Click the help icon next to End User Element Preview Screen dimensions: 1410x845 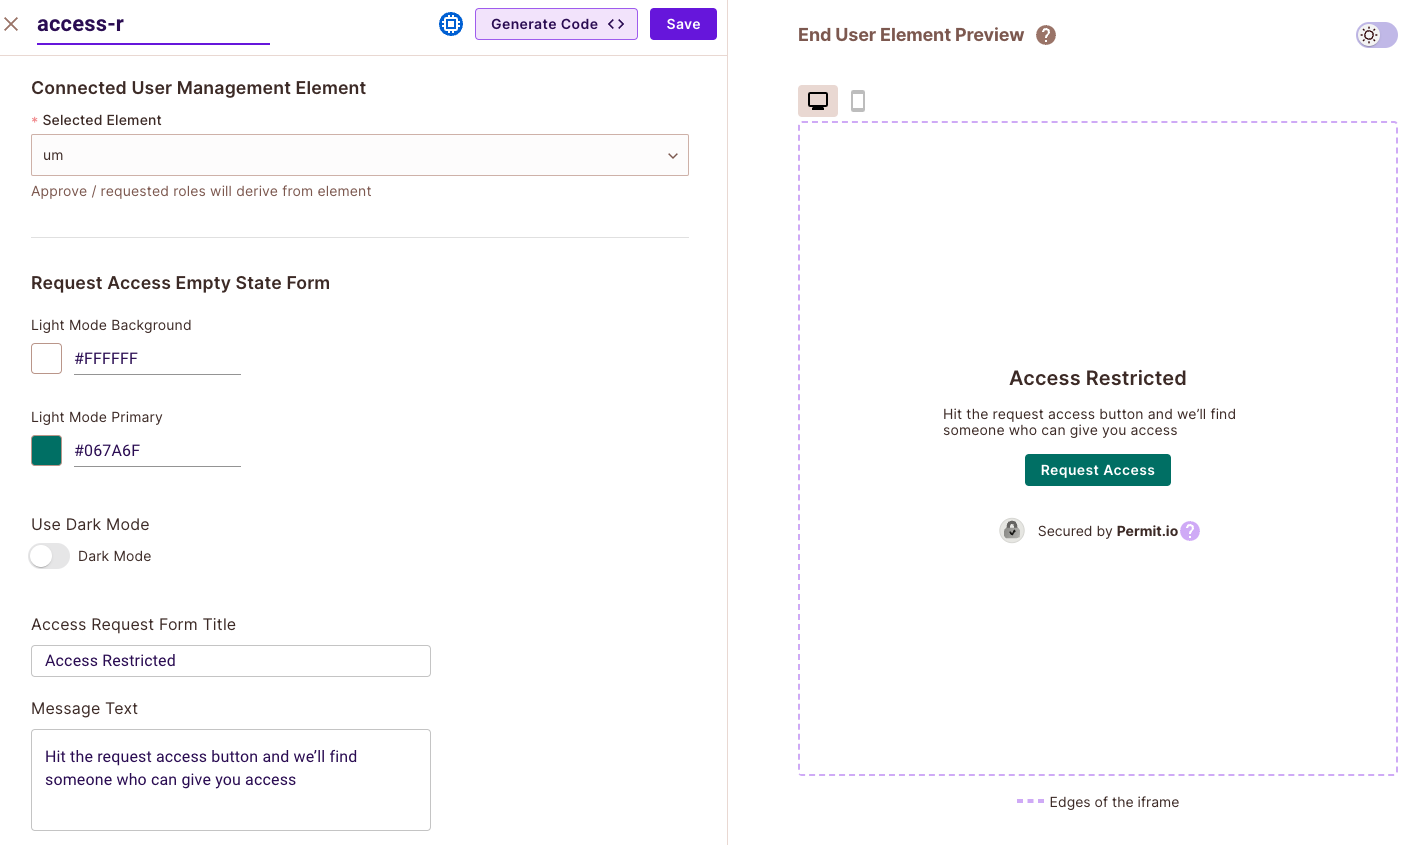[x=1046, y=35]
